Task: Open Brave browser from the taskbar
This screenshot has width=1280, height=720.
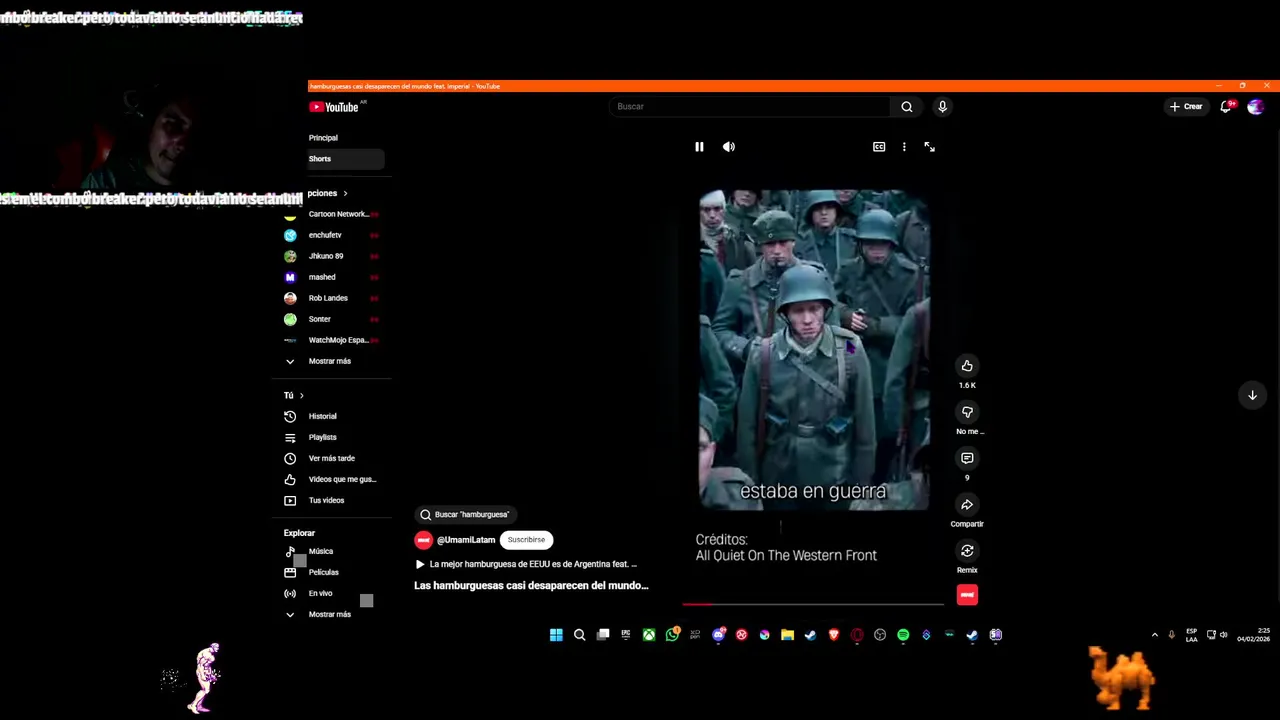Action: [834, 635]
